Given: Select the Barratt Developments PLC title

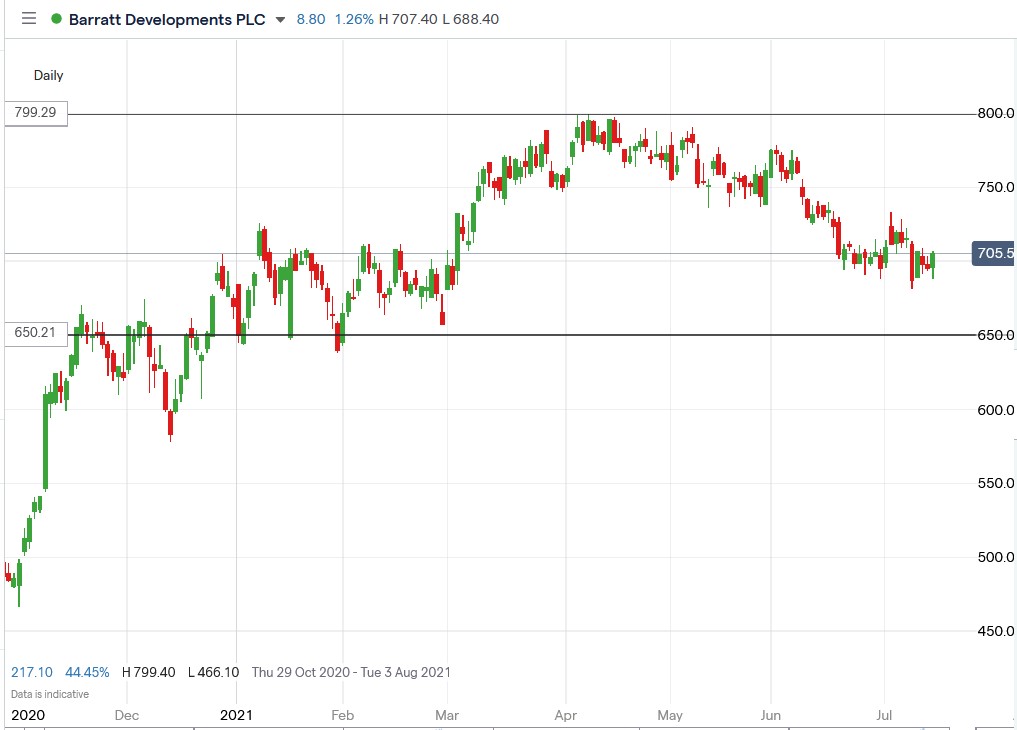Looking at the screenshot, I should click(168, 19).
